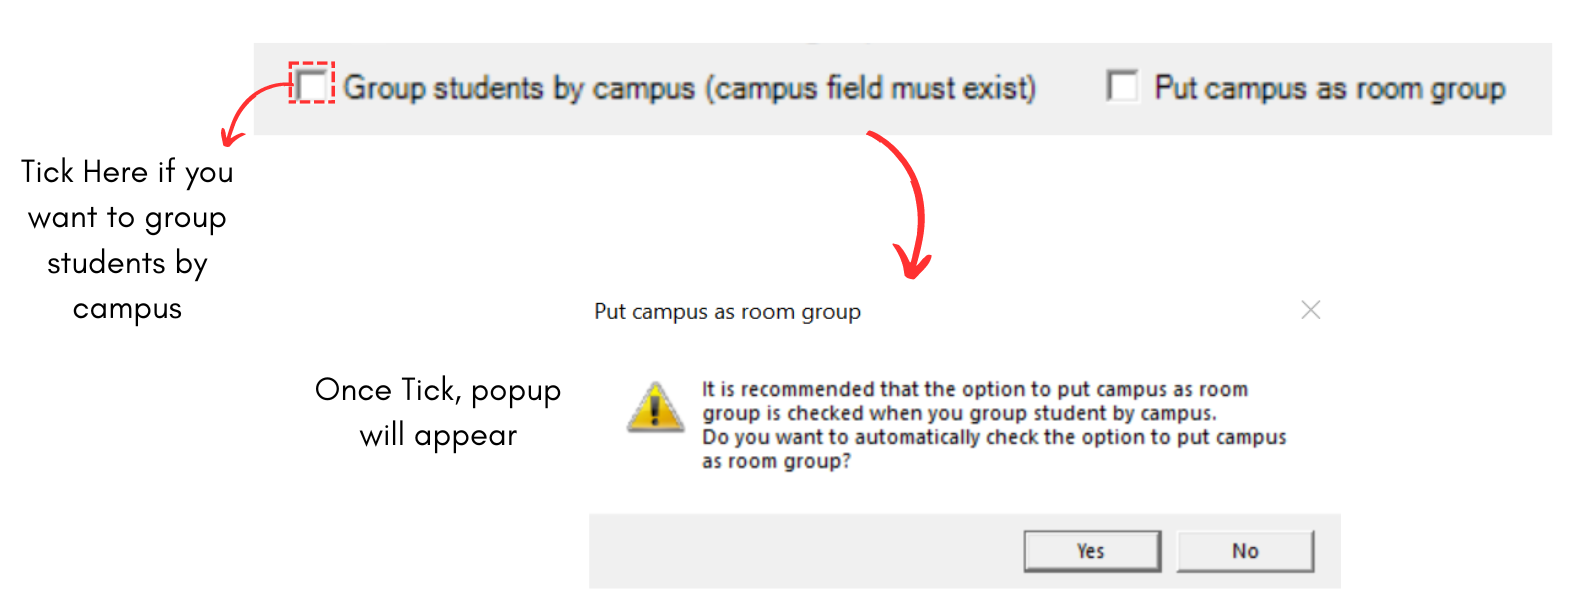Image resolution: width=1580 pixels, height=596 pixels.
Task: Click the "as room group?" final message line
Action: point(776,461)
